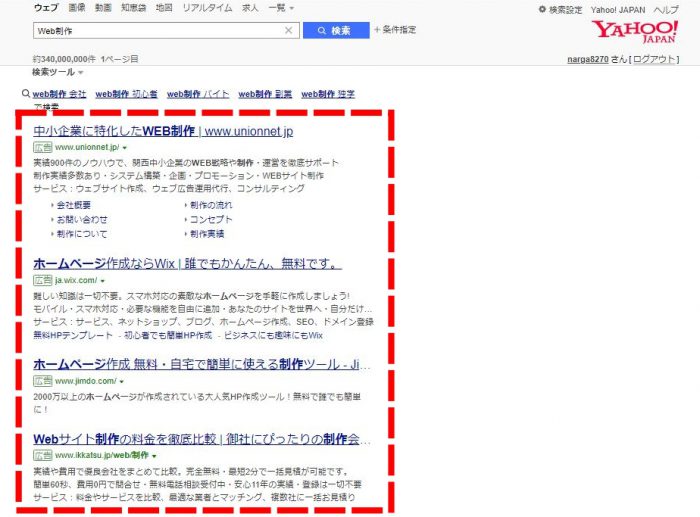Open the コンセプト sitelink
This screenshot has width=700, height=517.
click(x=211, y=219)
